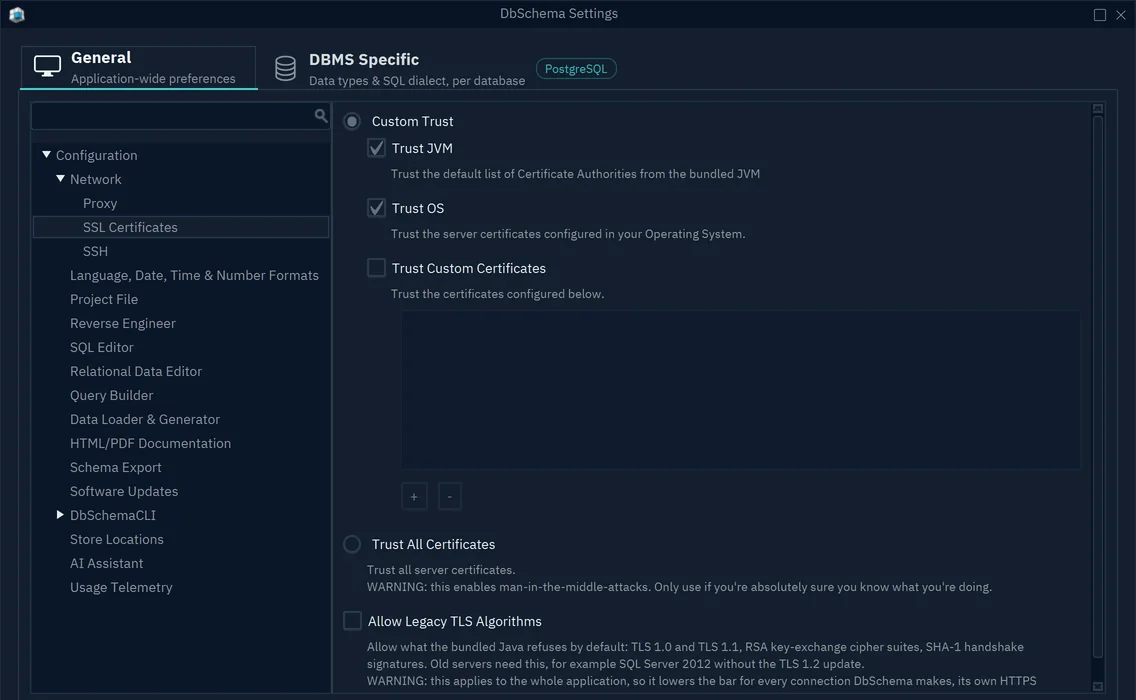Open the PostgreSQL database selector
The width and height of the screenshot is (1136, 700).
pos(576,69)
